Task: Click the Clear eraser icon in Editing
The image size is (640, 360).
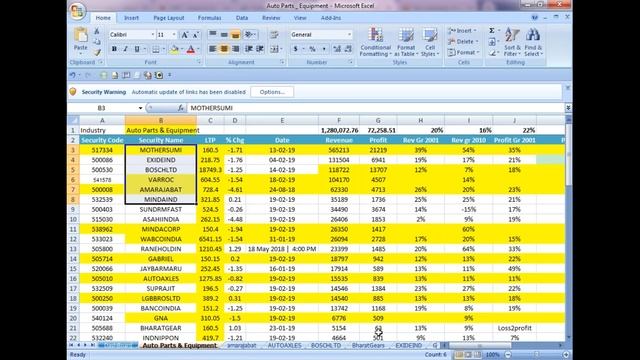Action: [492, 53]
